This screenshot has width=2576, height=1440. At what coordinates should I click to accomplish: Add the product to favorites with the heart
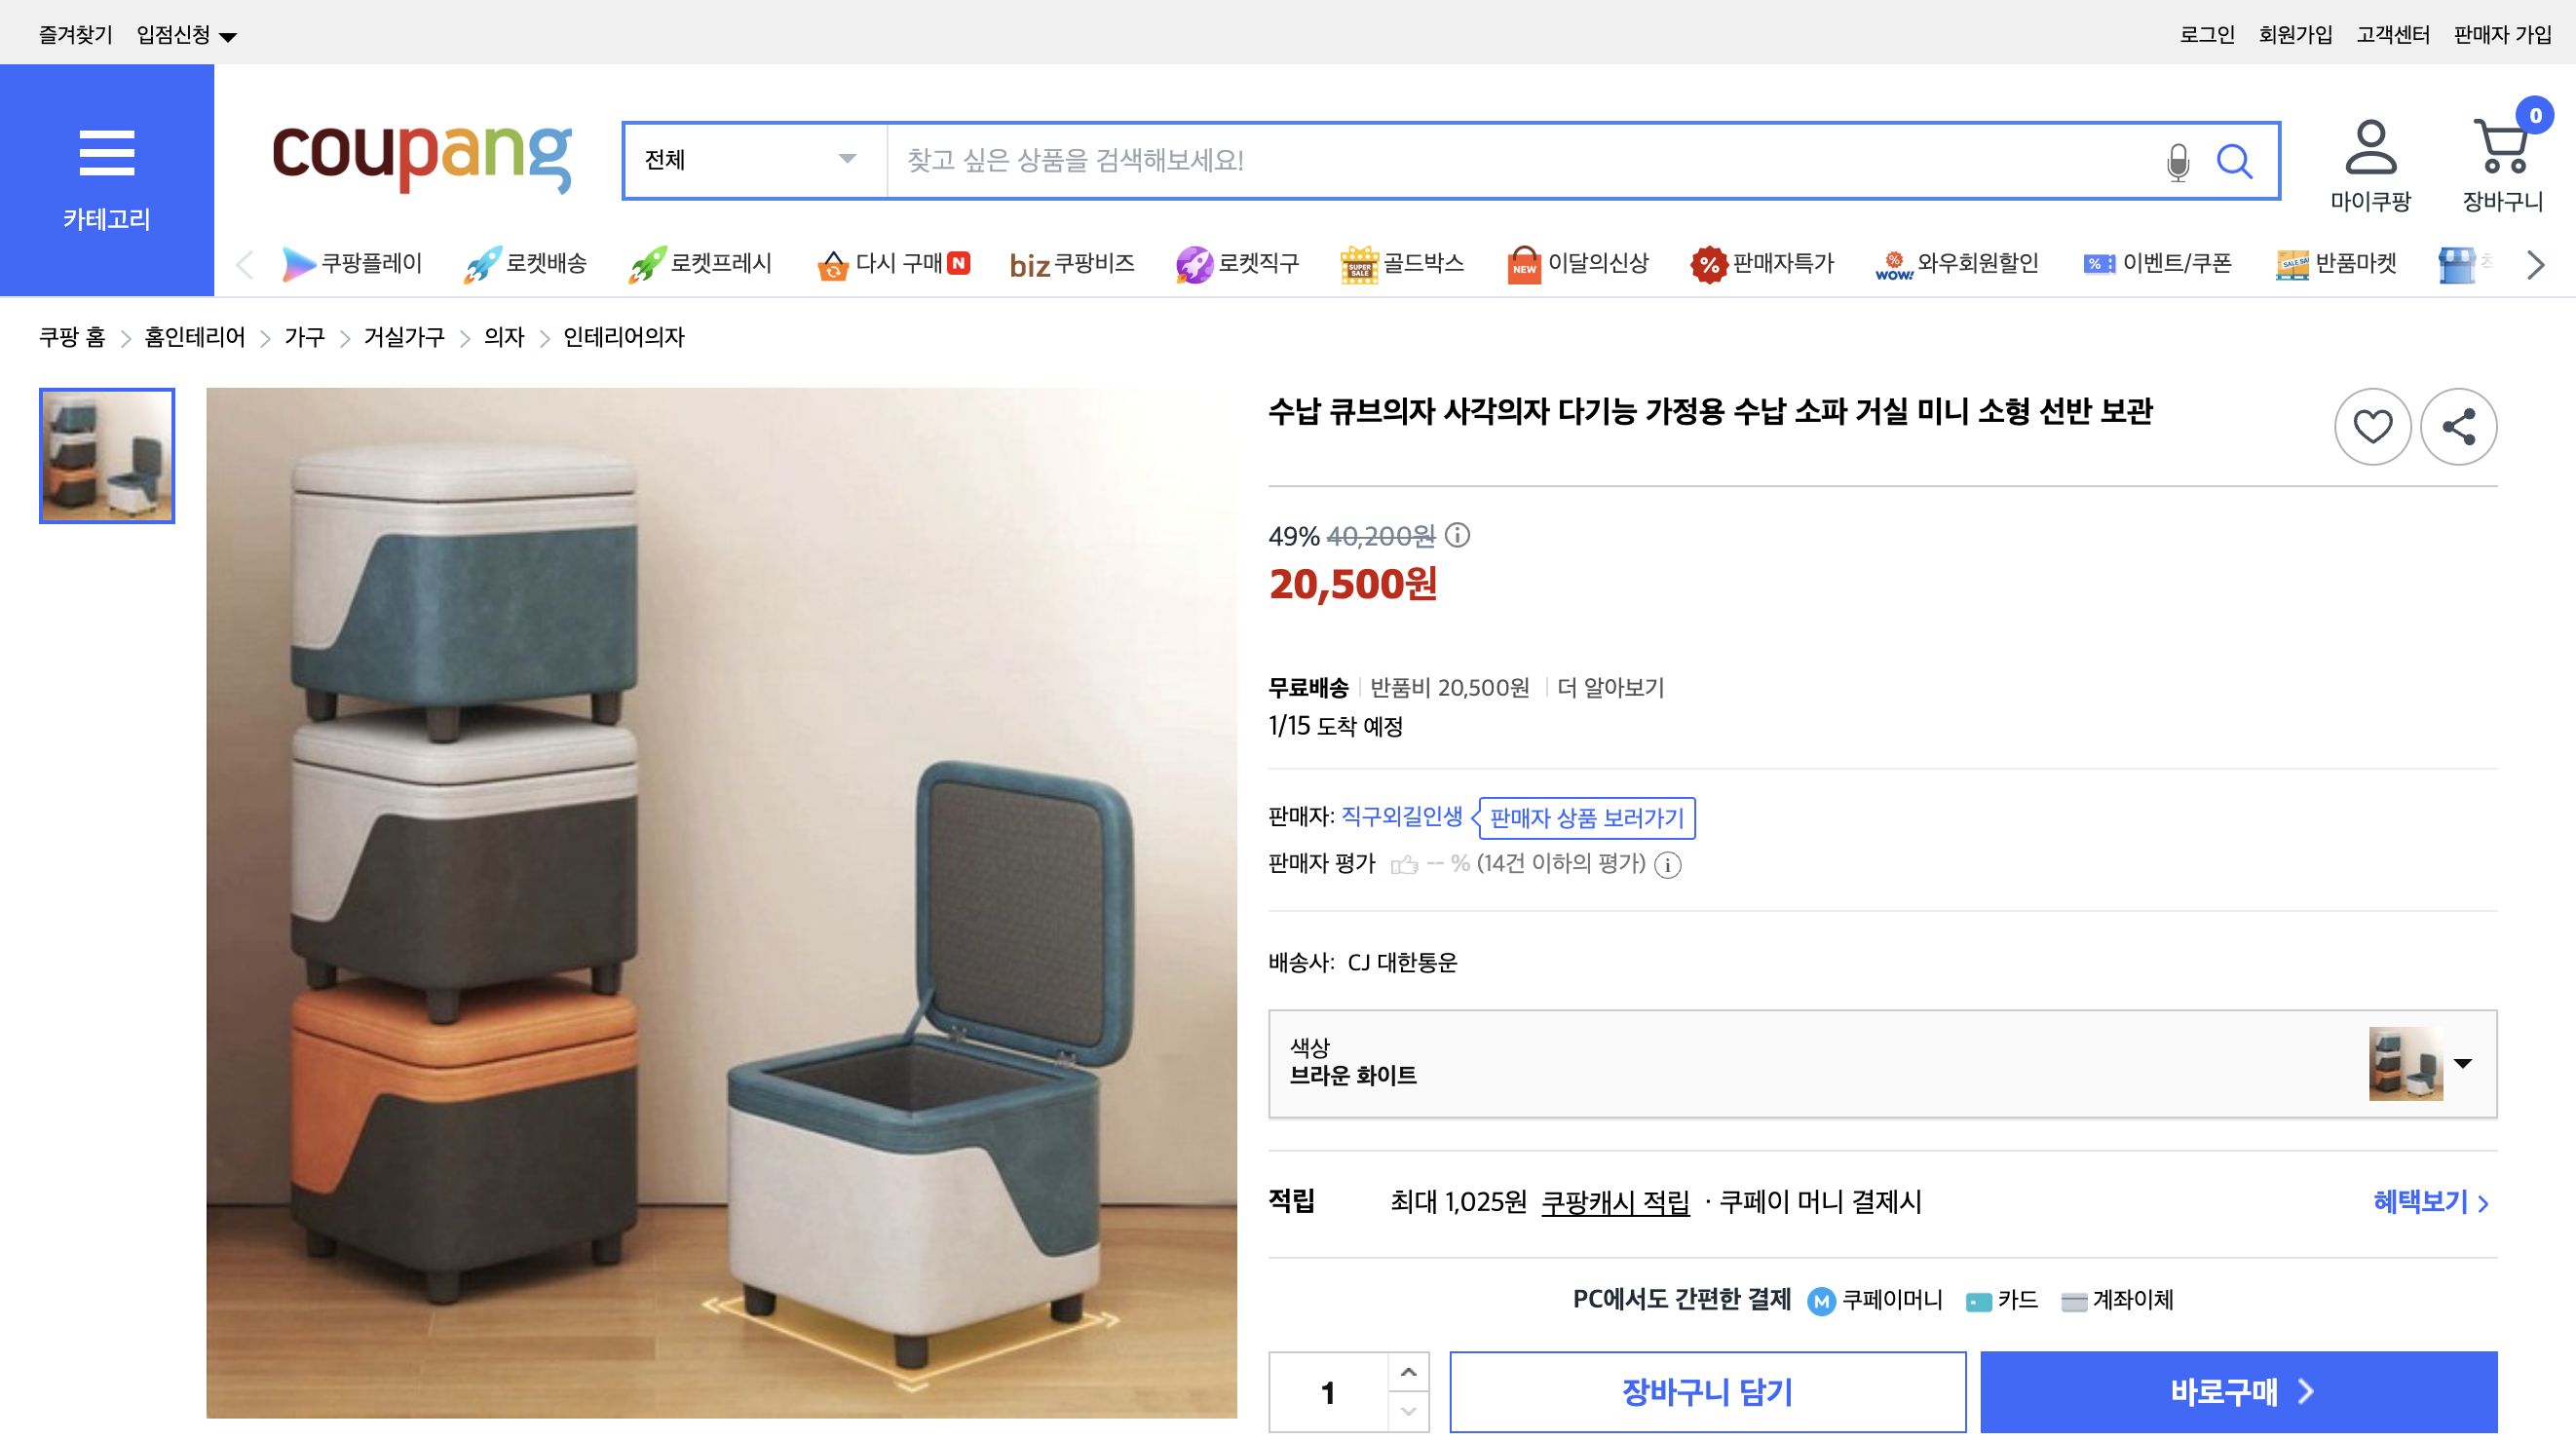click(2372, 426)
